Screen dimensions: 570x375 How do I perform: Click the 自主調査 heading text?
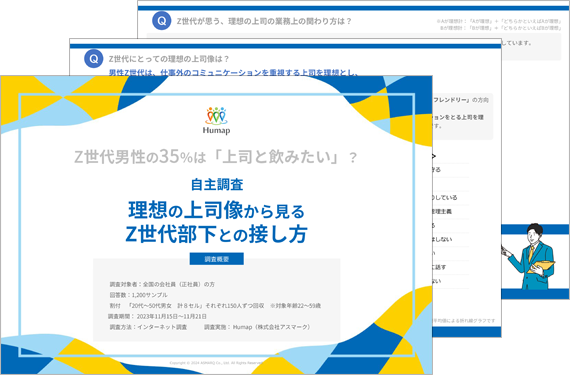(x=217, y=184)
